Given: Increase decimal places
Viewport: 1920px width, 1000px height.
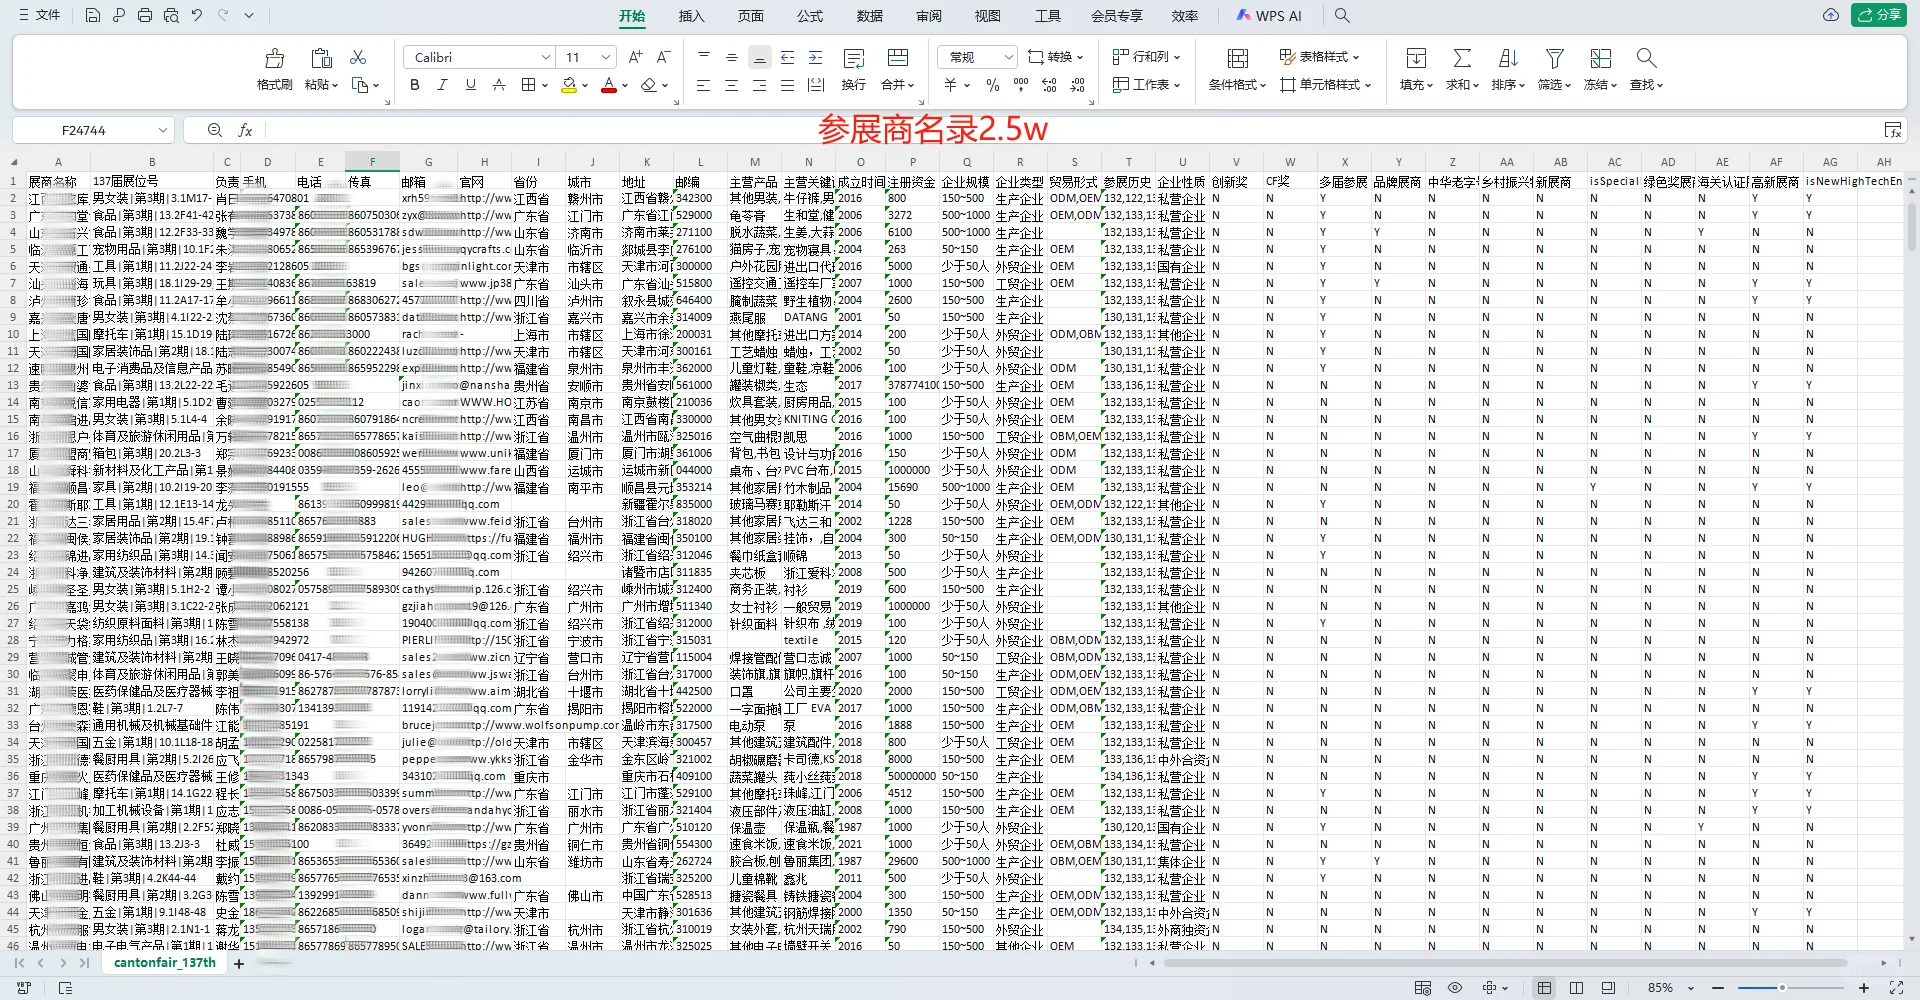Looking at the screenshot, I should point(1049,85).
